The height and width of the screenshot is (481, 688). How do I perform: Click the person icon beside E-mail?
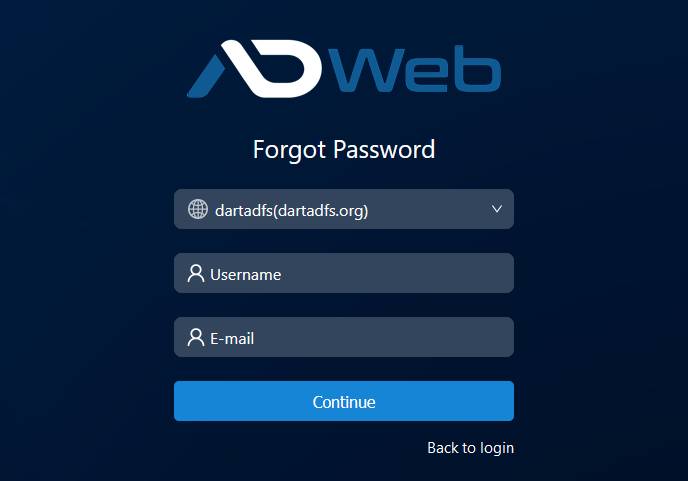[196, 337]
